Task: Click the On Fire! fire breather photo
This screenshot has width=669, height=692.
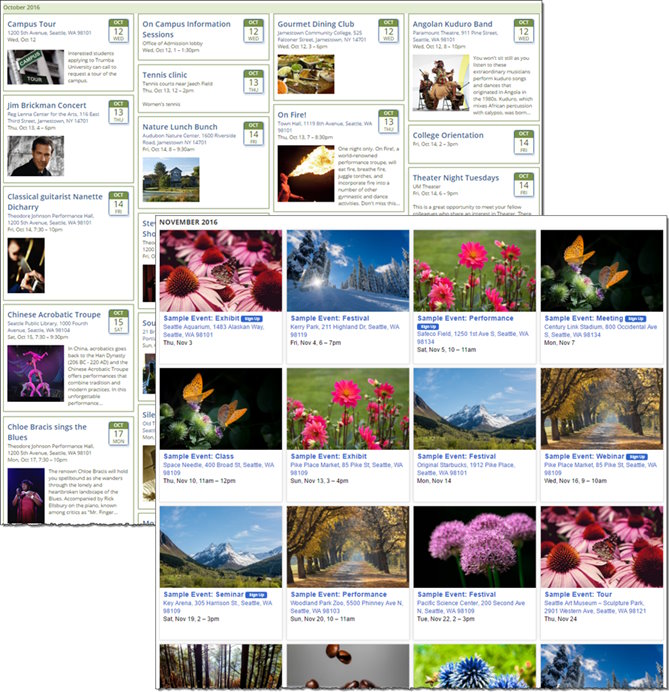Action: tap(305, 173)
